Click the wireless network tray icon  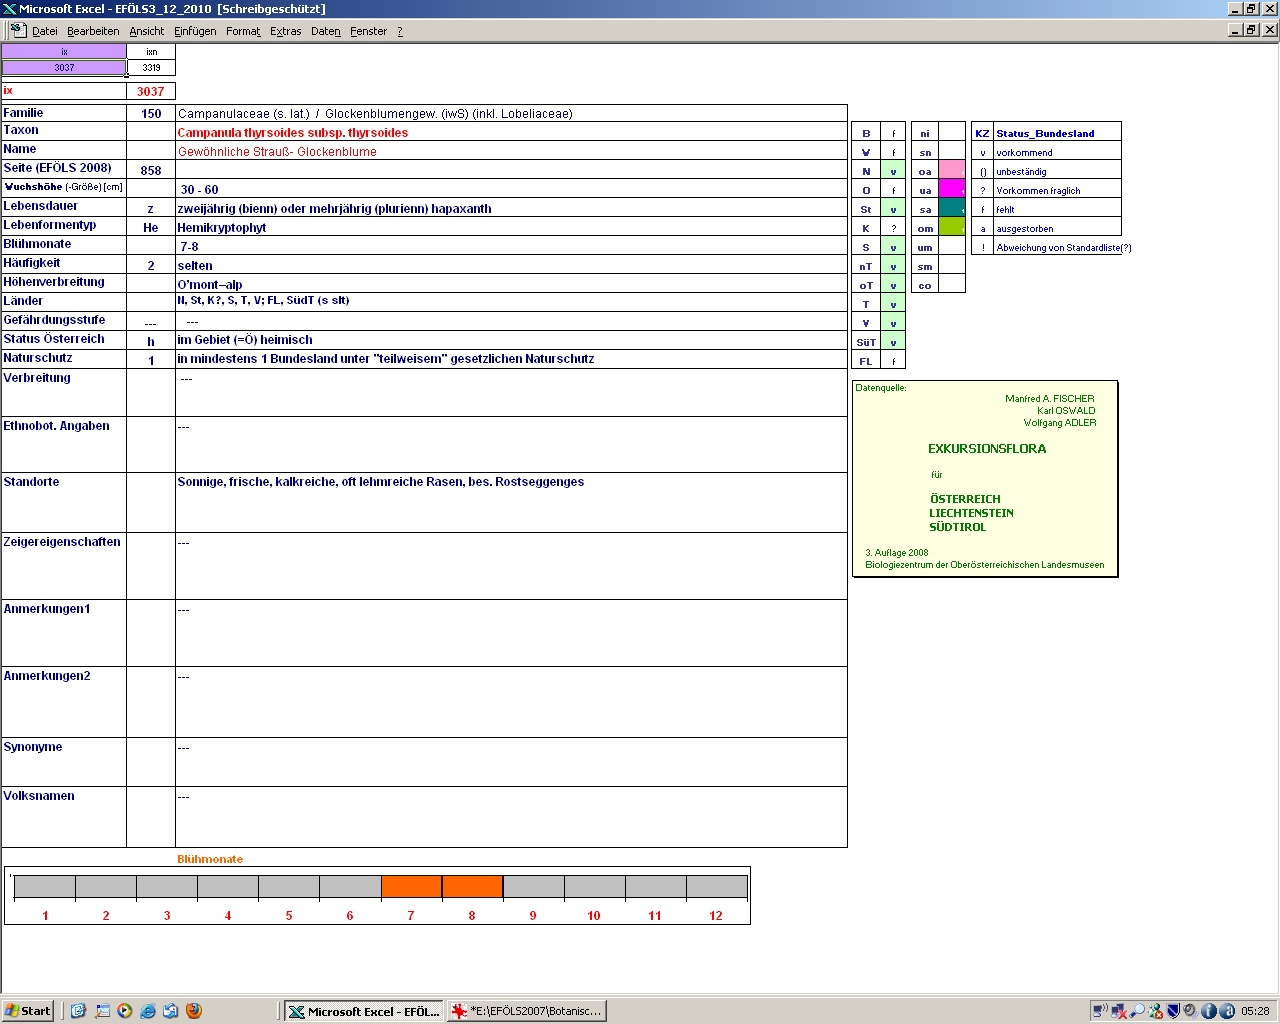point(1099,1011)
